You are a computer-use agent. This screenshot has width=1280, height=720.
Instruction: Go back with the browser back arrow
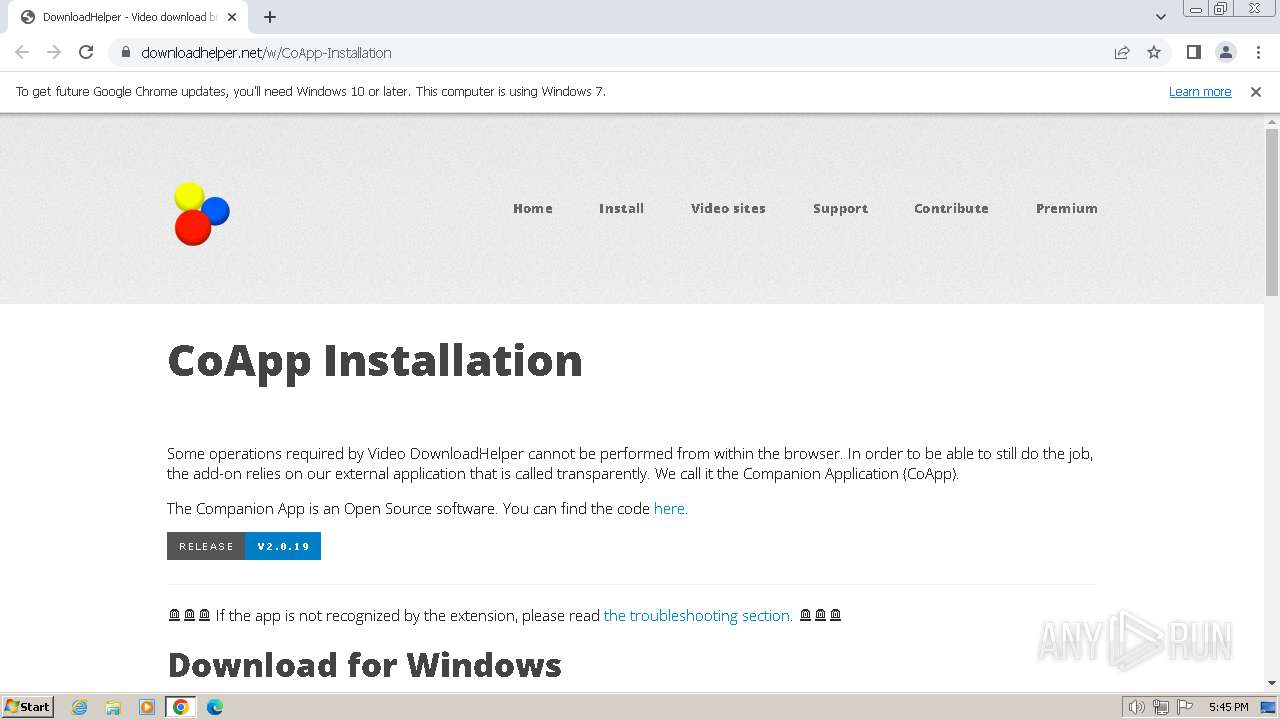pyautogui.click(x=22, y=52)
